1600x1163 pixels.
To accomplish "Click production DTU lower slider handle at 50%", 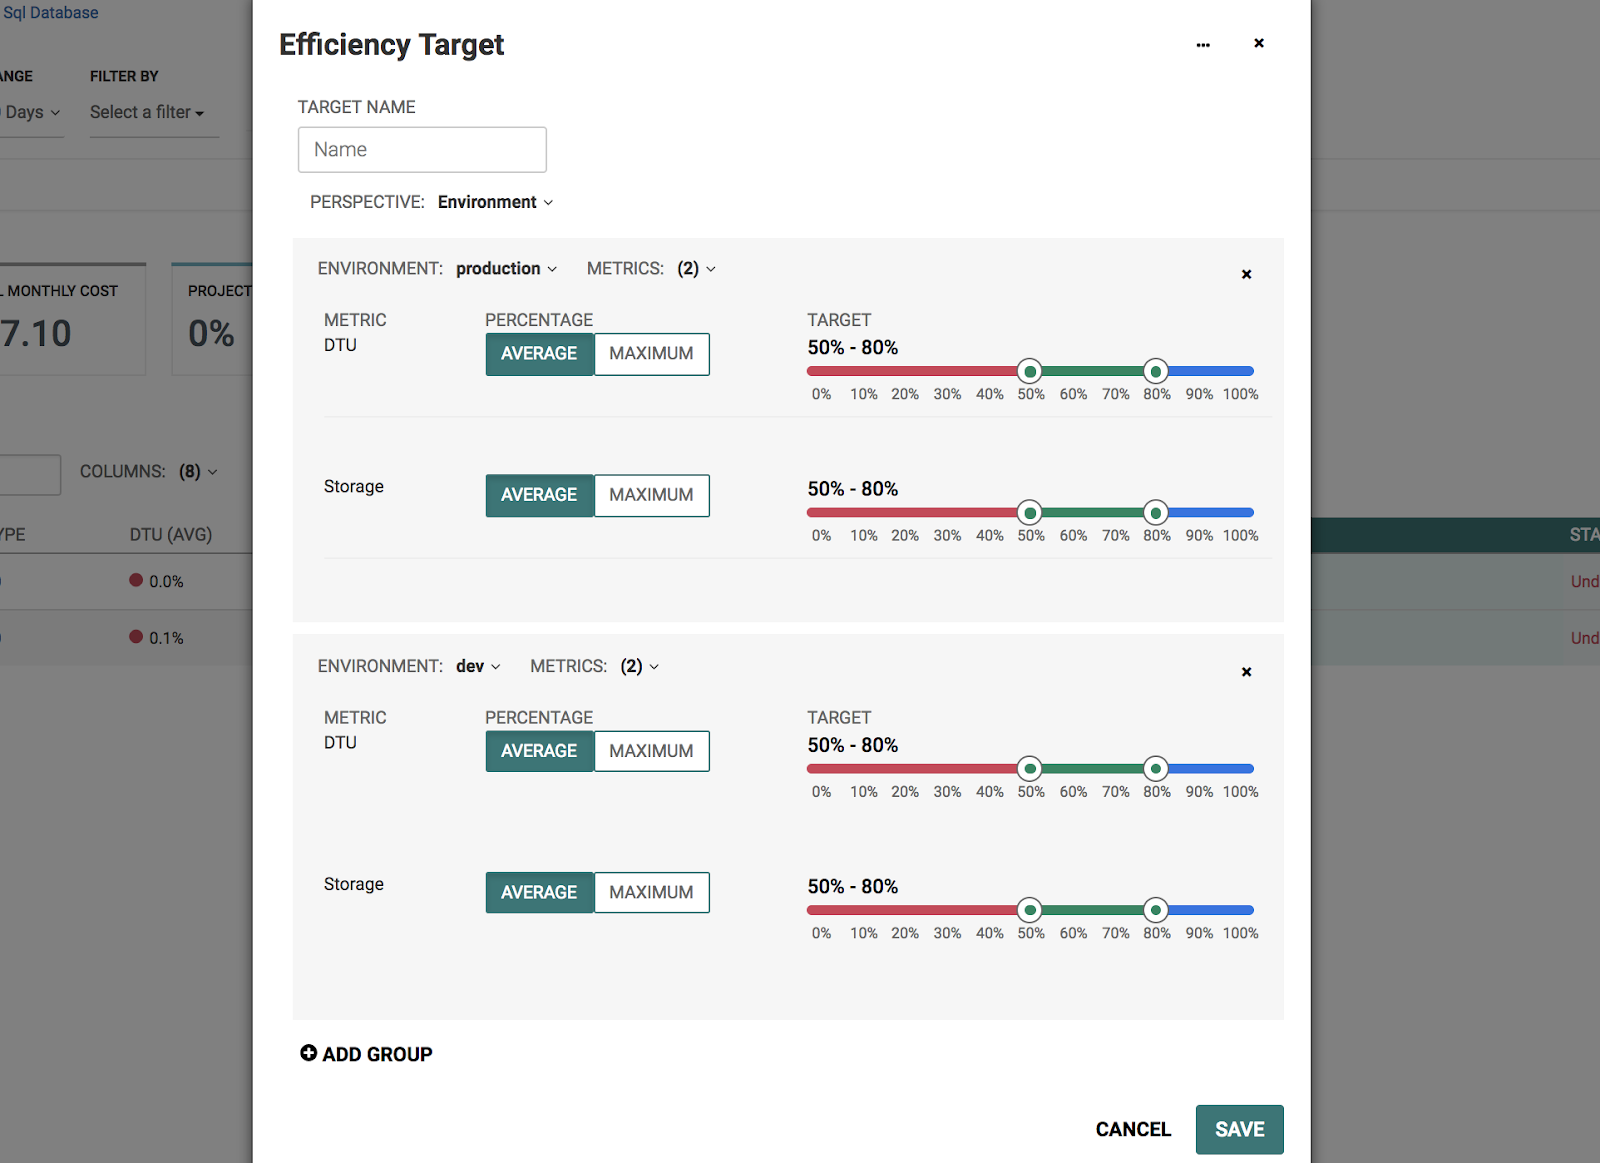I will click(1030, 372).
